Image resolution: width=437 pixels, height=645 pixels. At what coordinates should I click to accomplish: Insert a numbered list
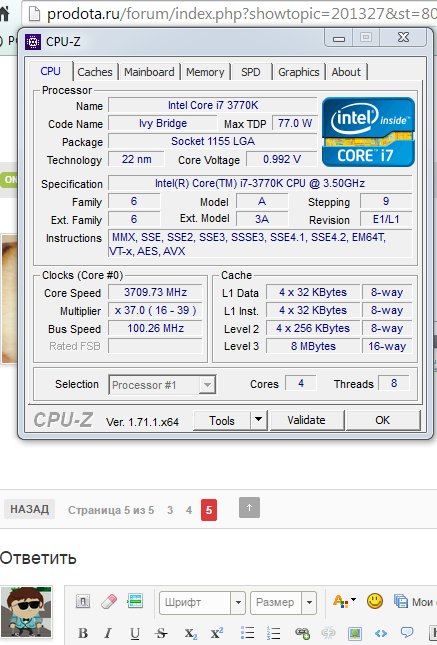click(x=274, y=633)
